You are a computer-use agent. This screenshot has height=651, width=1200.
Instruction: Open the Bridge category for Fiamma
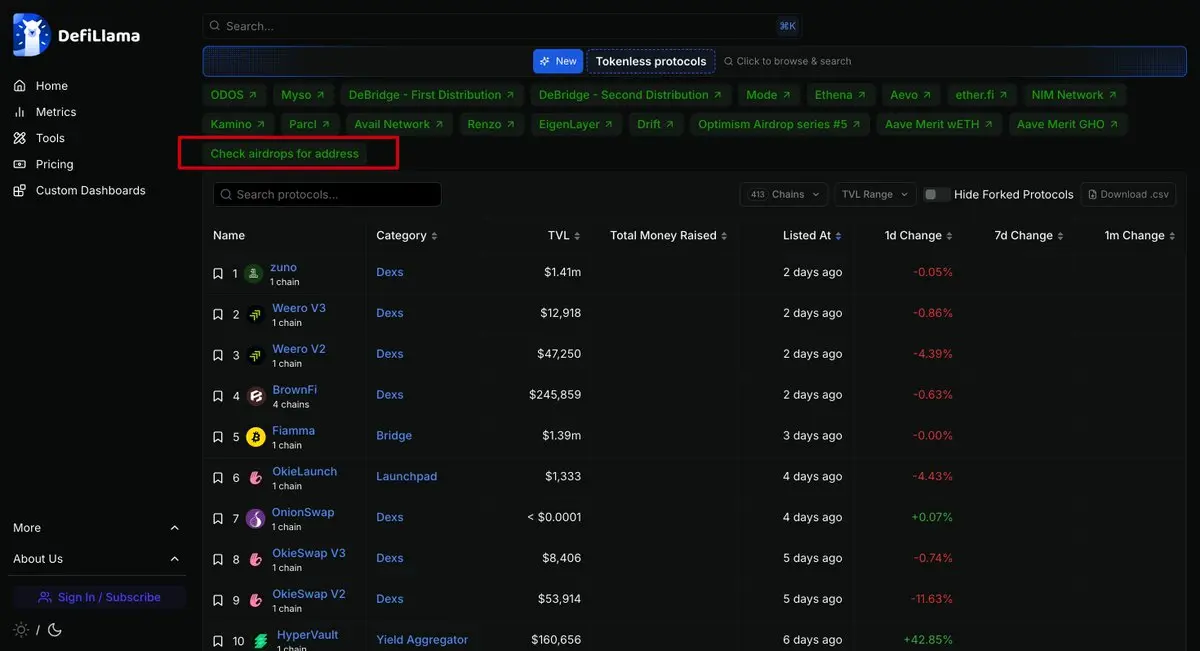point(394,436)
